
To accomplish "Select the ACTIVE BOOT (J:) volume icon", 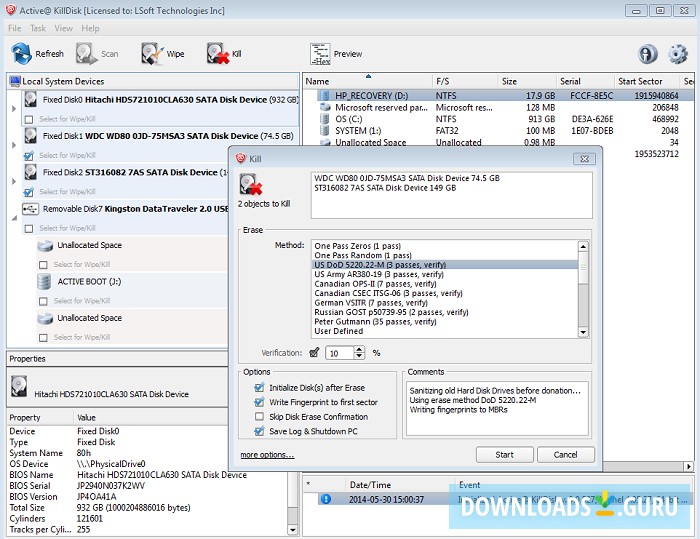I will click(x=44, y=282).
